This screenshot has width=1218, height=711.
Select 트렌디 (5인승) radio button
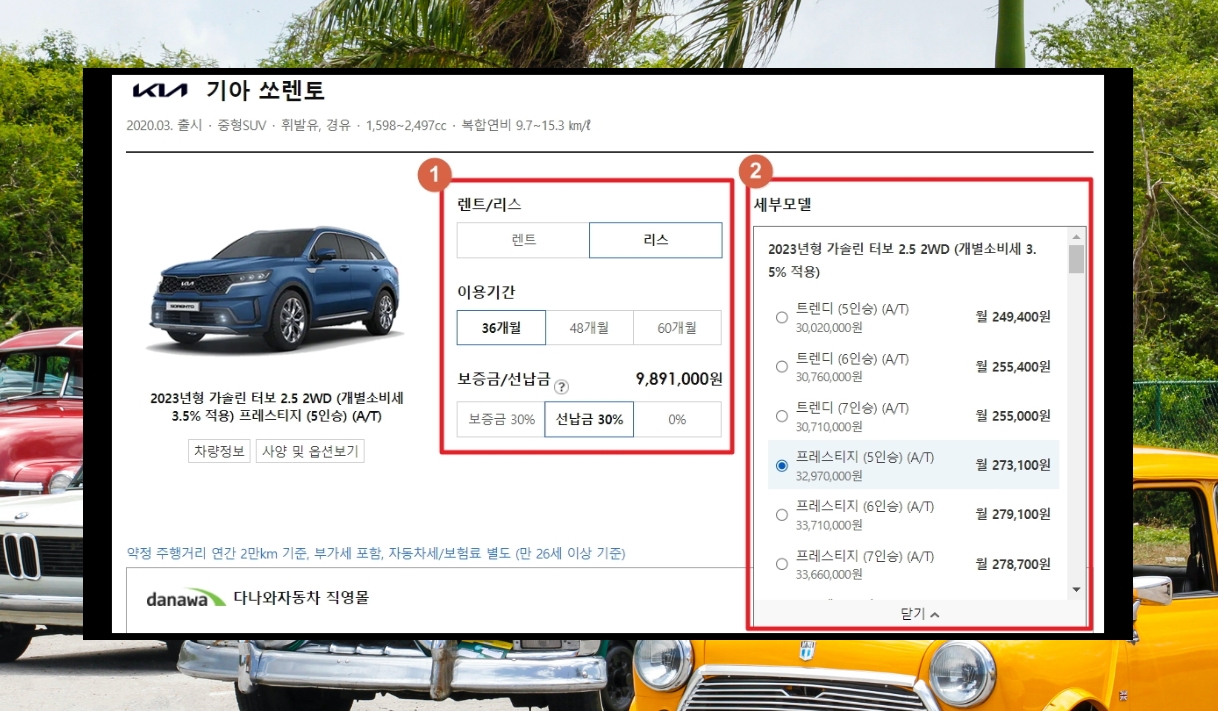782,317
